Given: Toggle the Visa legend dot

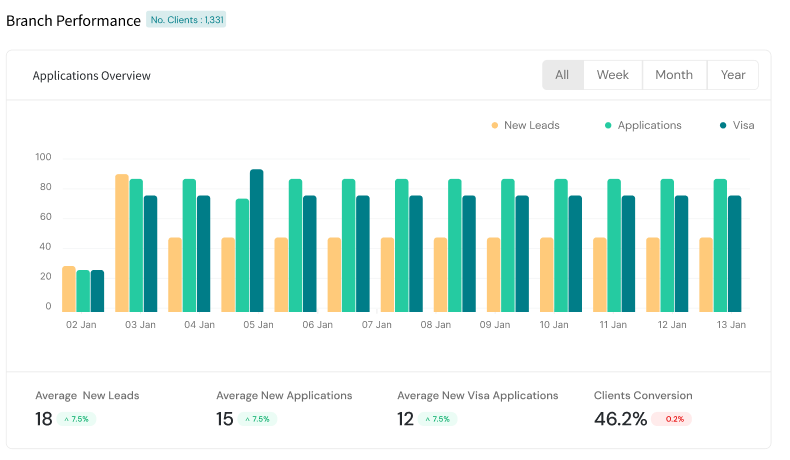Looking at the screenshot, I should tap(723, 126).
